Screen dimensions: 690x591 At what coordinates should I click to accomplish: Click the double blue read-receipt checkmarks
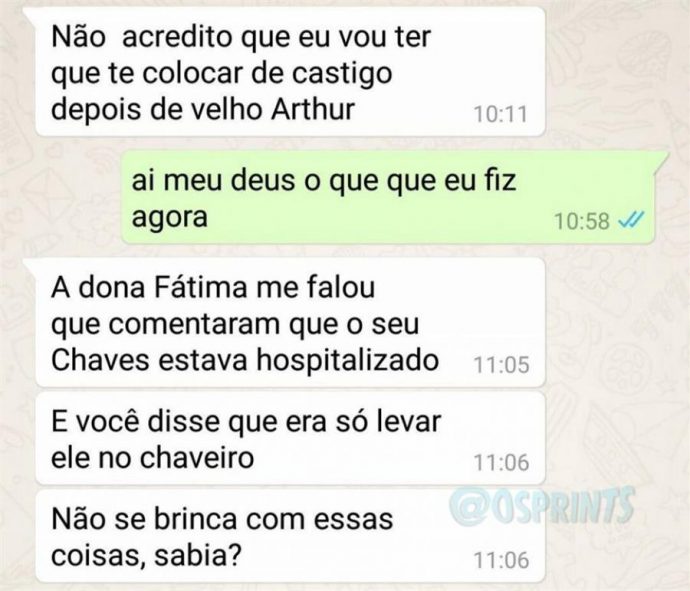(631, 219)
